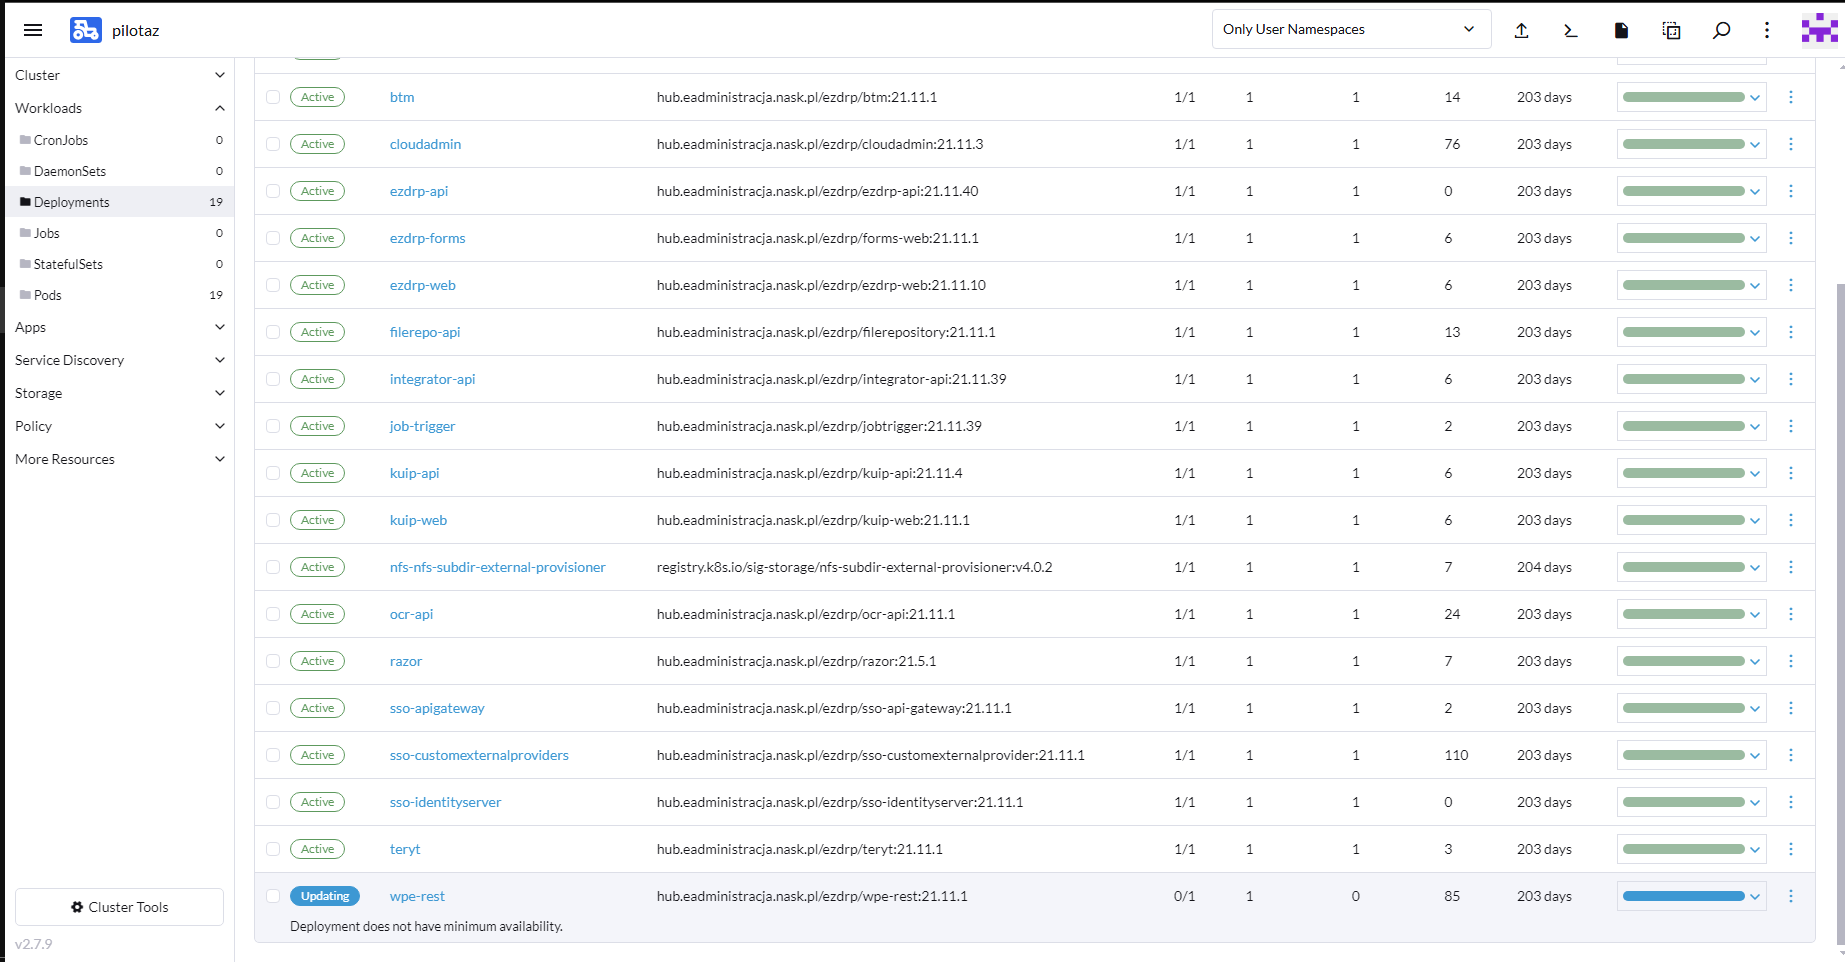Open the Only User Namespaces dropdown
The image size is (1845, 975).
pyautogui.click(x=1350, y=29)
